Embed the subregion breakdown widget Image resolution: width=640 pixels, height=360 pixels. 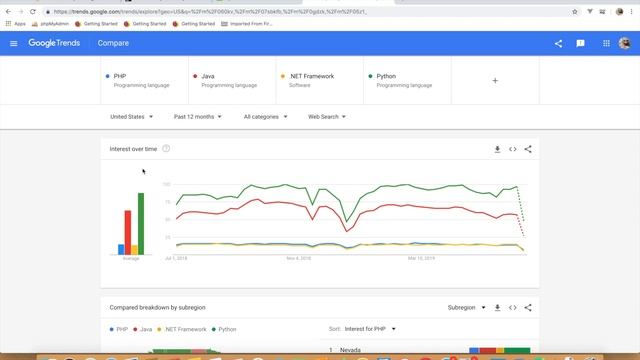pyautogui.click(x=513, y=307)
